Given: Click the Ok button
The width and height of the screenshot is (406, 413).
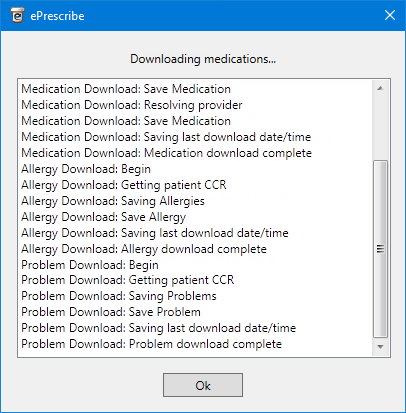Looking at the screenshot, I should click(203, 385).
